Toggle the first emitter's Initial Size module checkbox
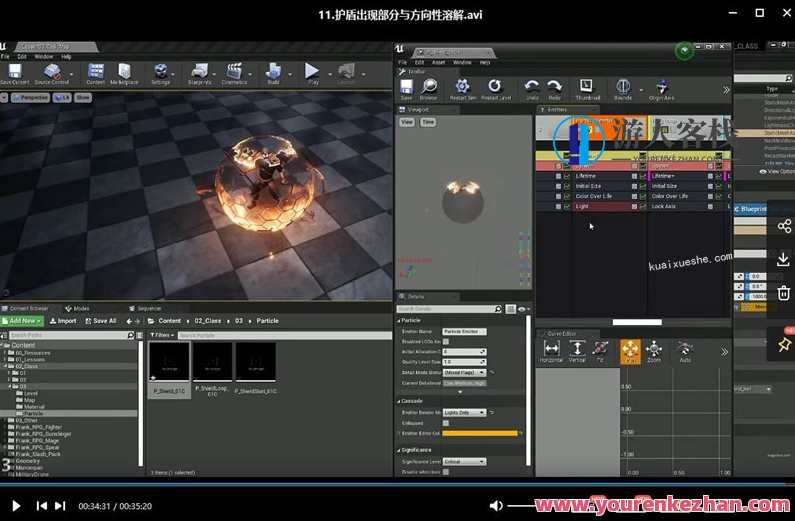795x521 pixels. coord(634,187)
